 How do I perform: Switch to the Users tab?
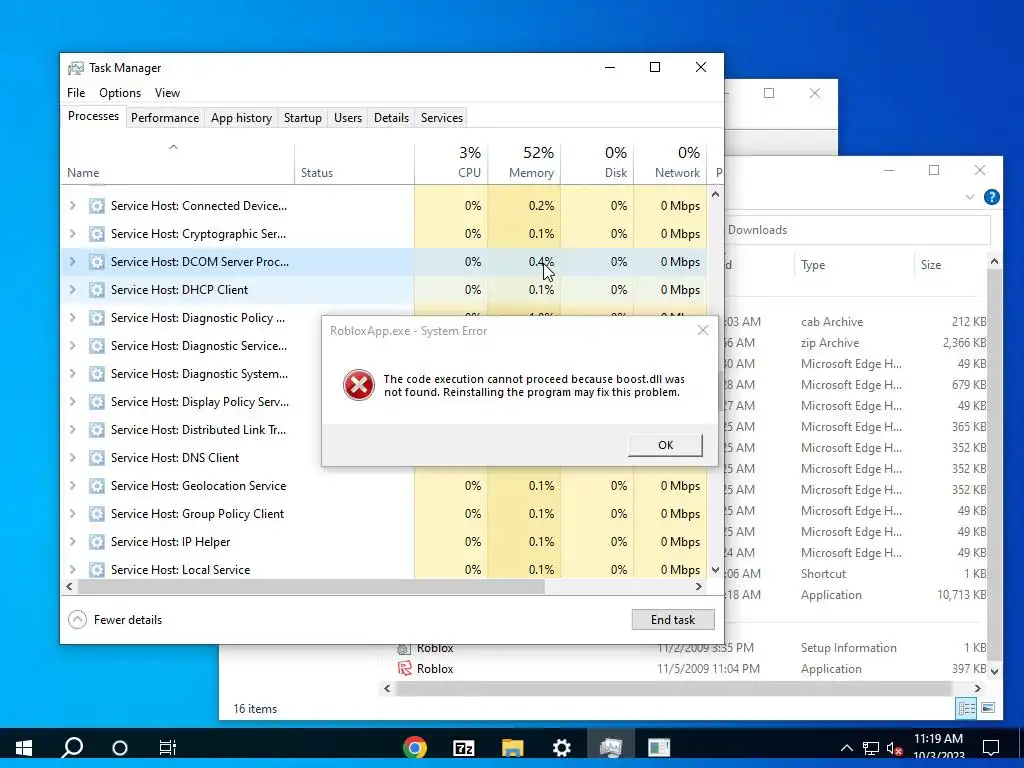pyautogui.click(x=347, y=118)
